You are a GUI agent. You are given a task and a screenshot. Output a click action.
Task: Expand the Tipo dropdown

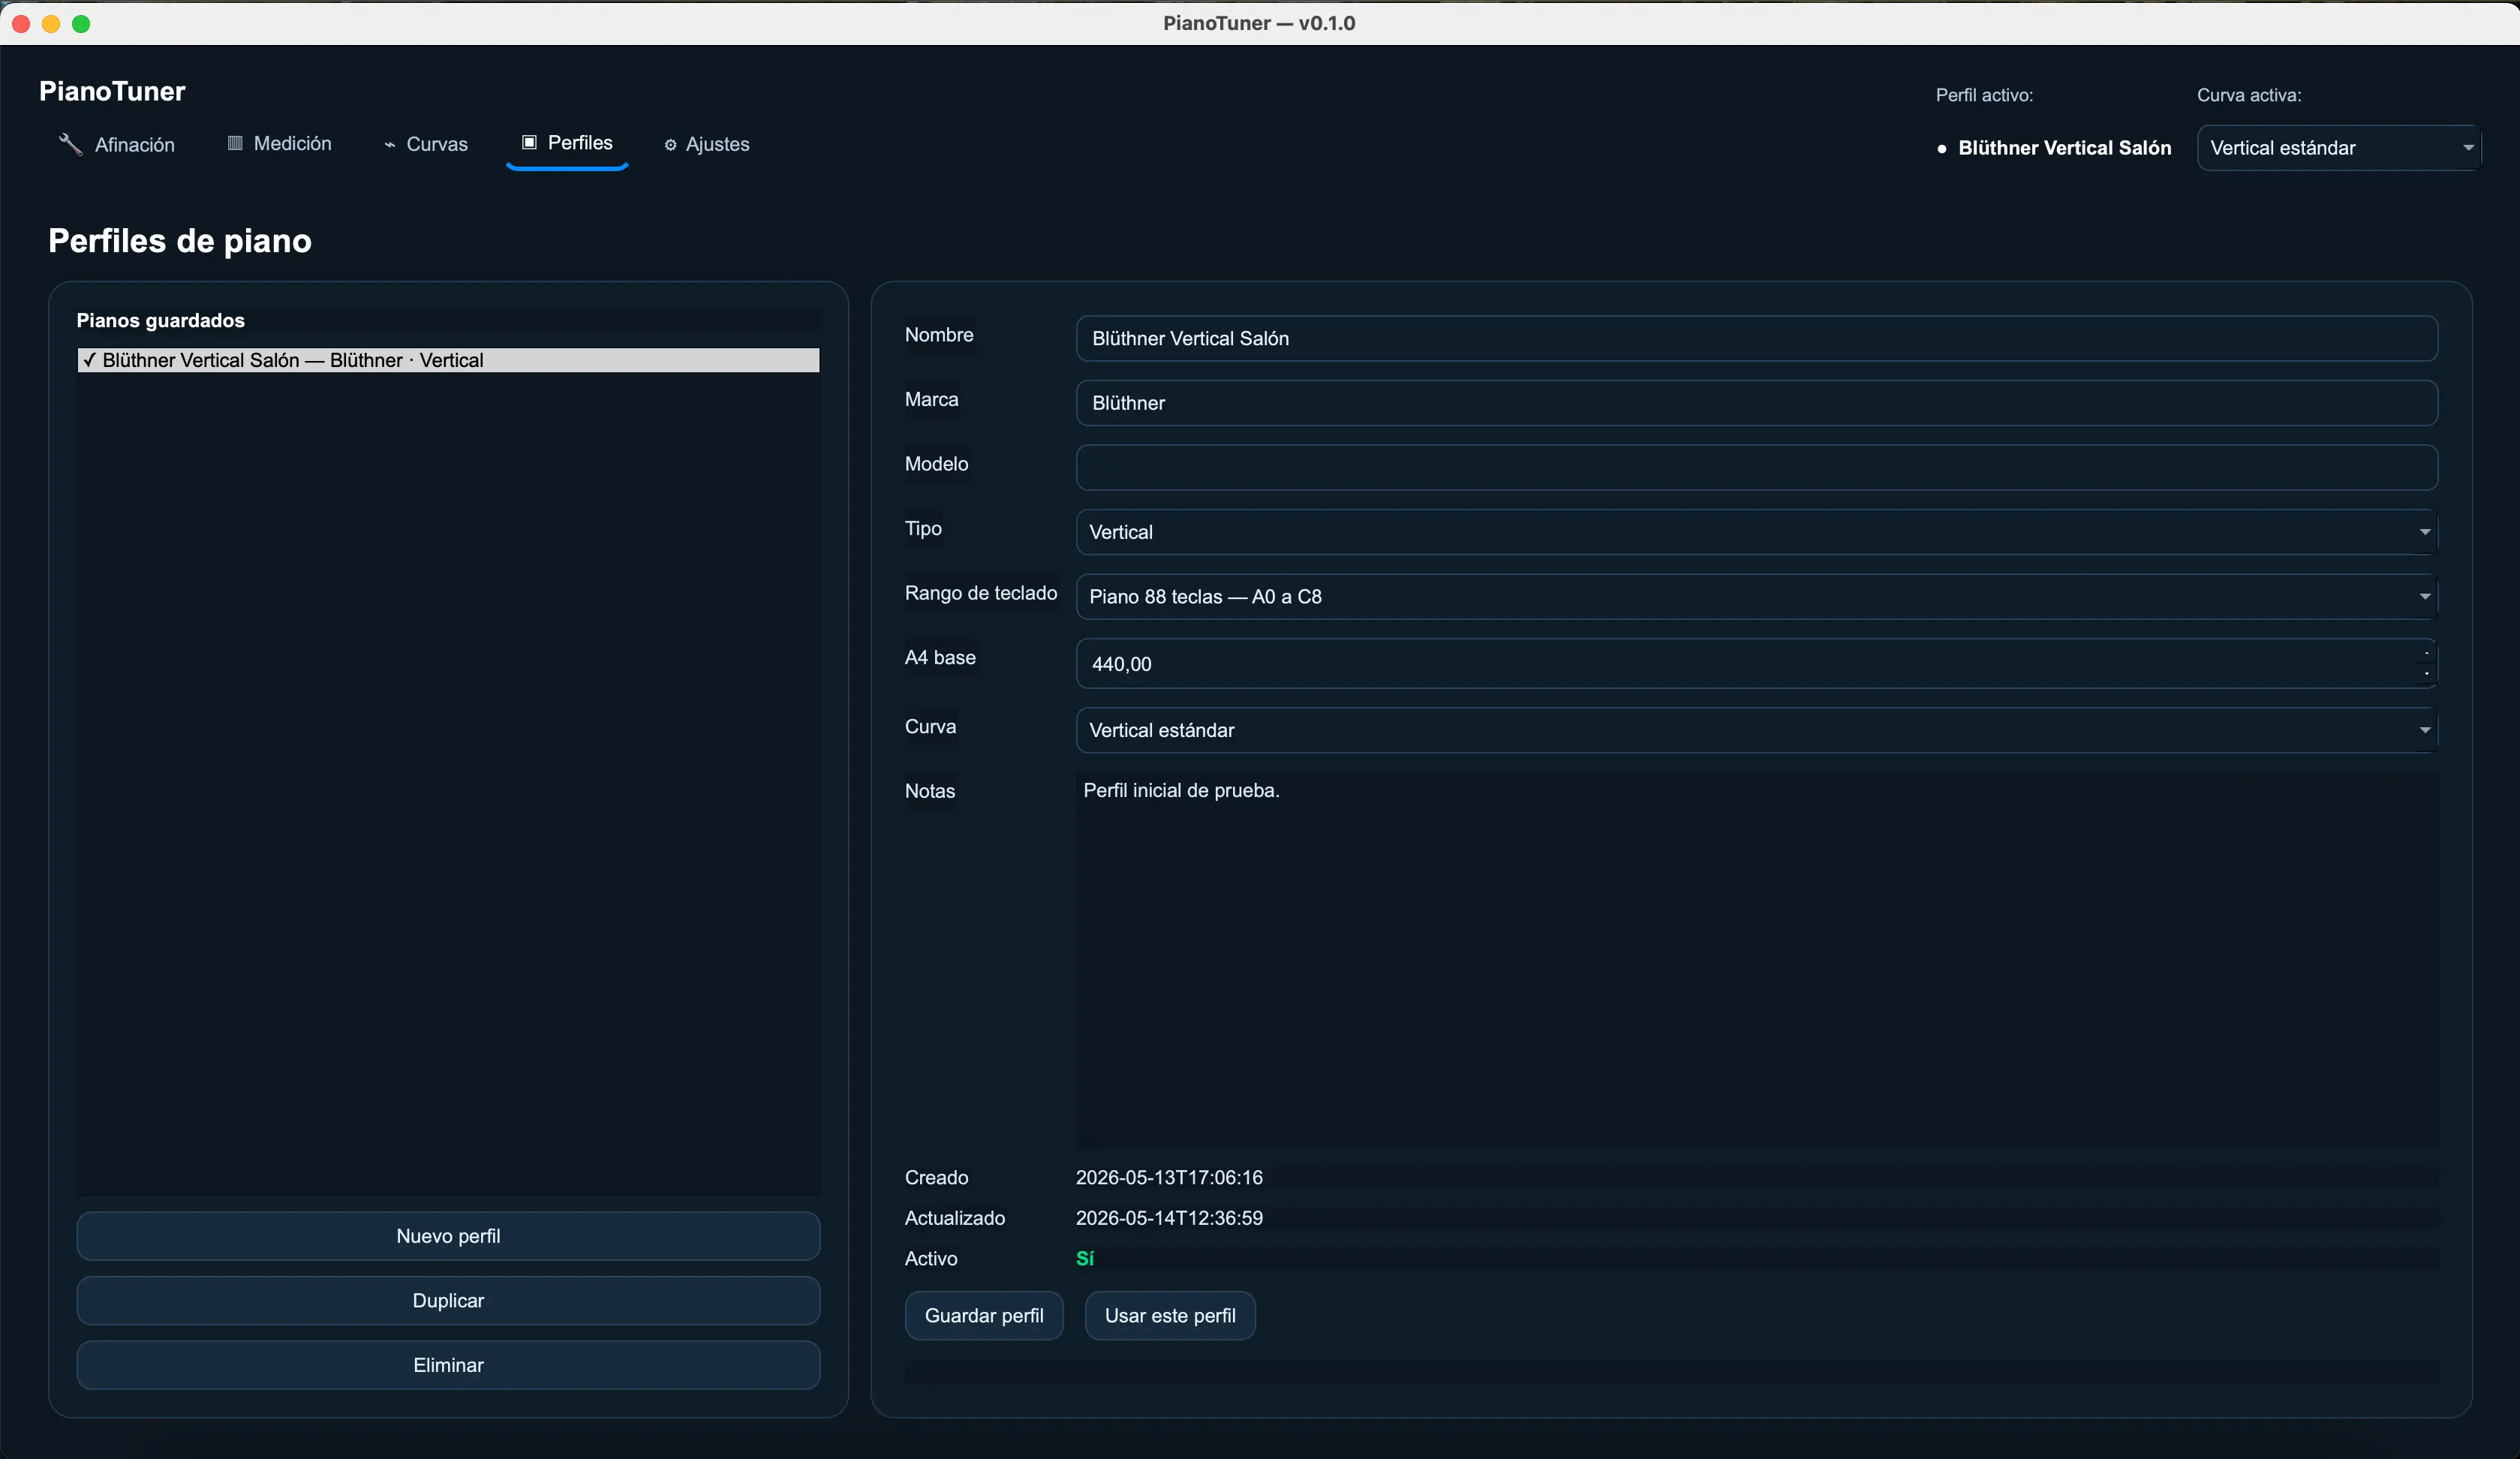click(1756, 532)
